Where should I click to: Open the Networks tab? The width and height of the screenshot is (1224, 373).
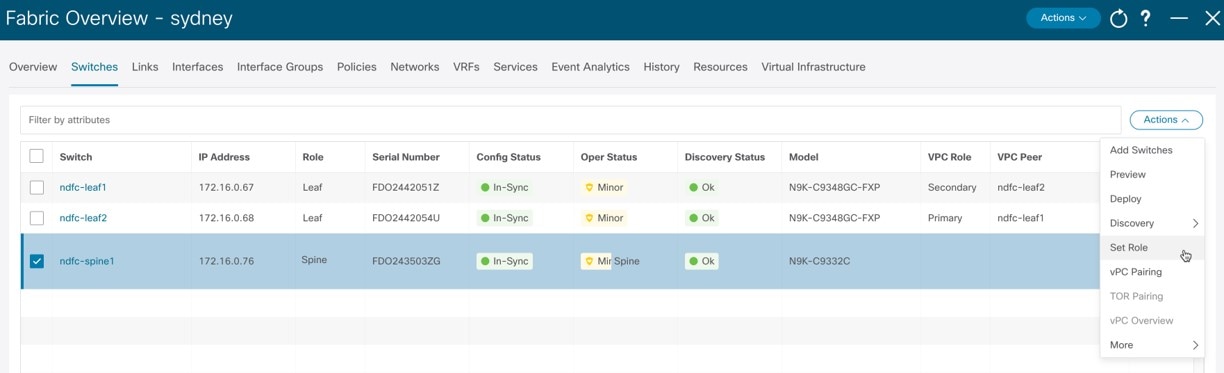point(415,67)
